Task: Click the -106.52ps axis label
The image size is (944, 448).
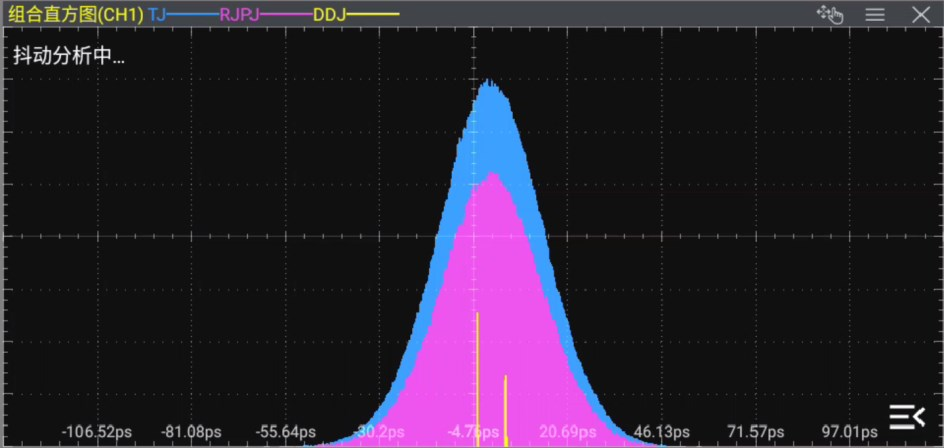Action: [x=96, y=432]
